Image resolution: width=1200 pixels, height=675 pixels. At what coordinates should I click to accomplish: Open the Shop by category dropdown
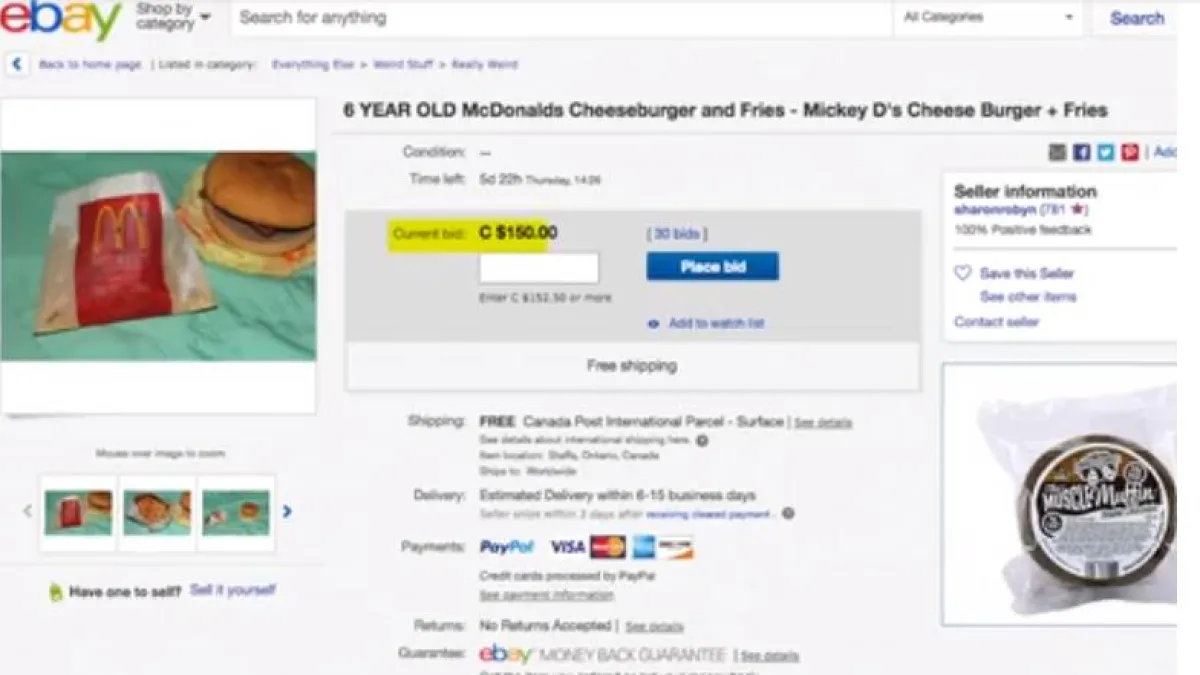click(x=172, y=17)
